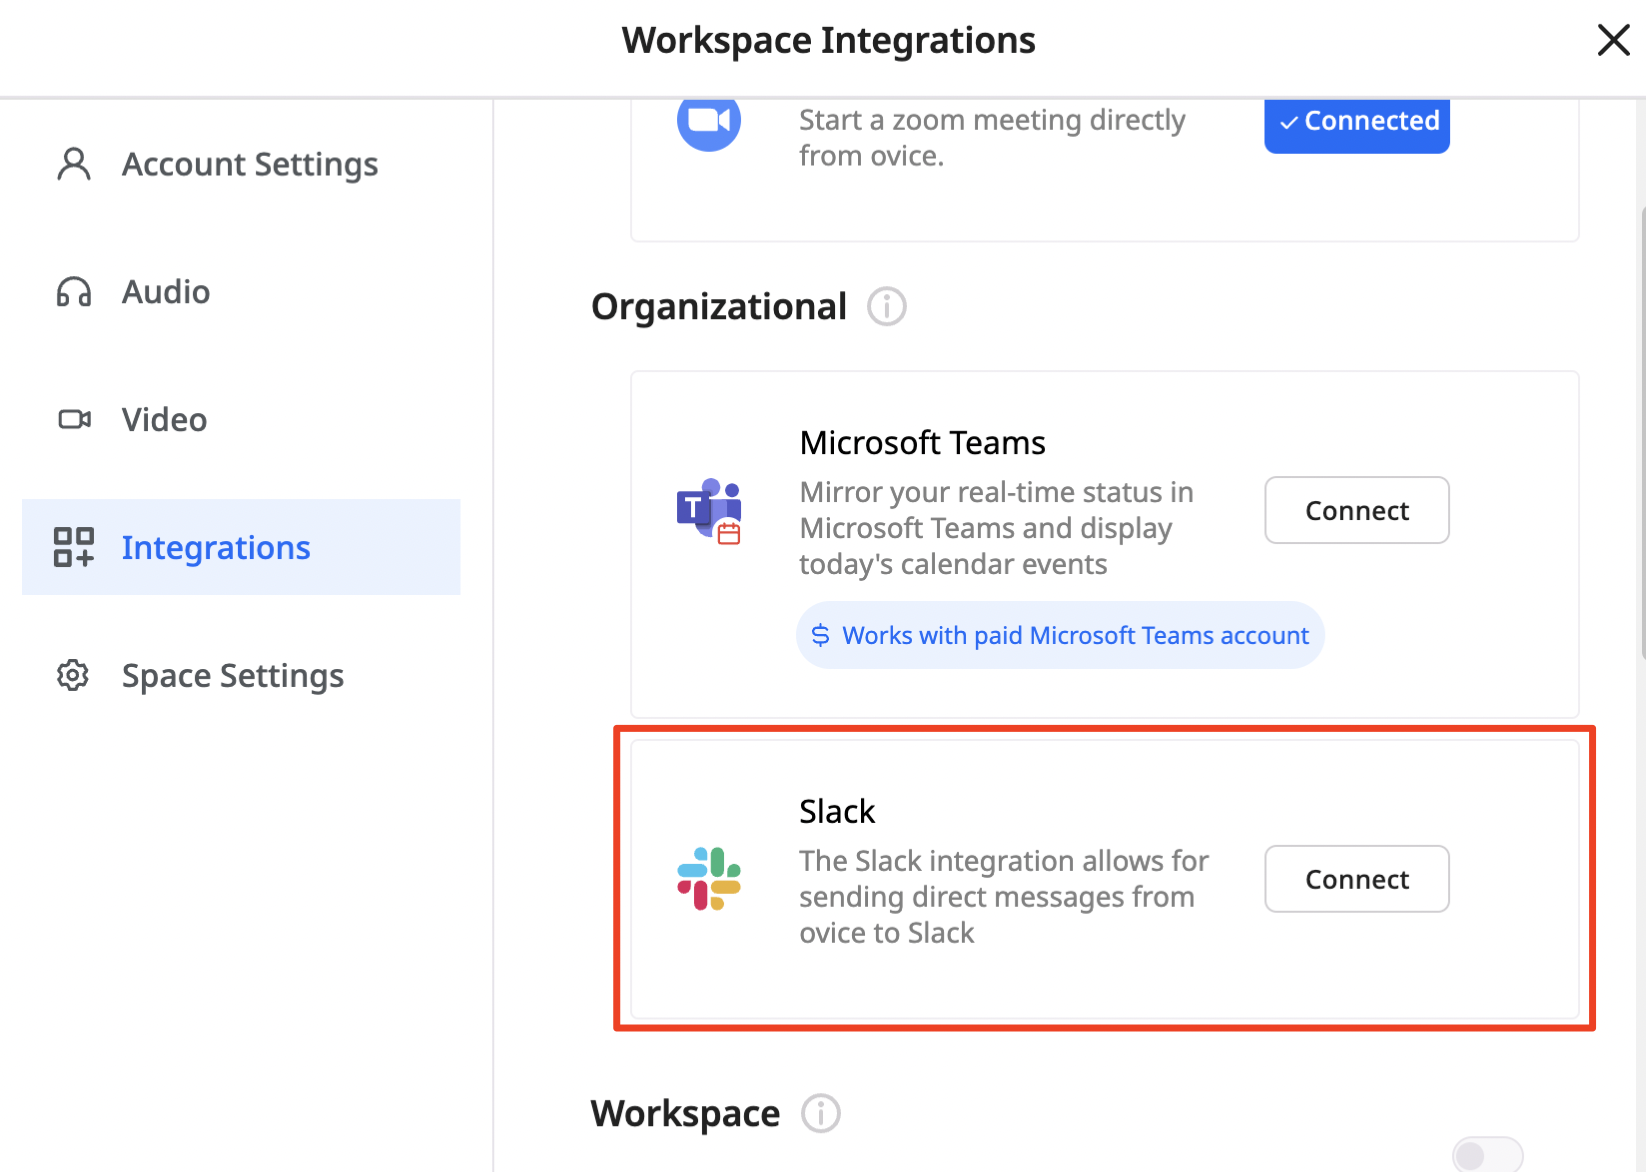Click the Slack logo icon

pos(709,879)
